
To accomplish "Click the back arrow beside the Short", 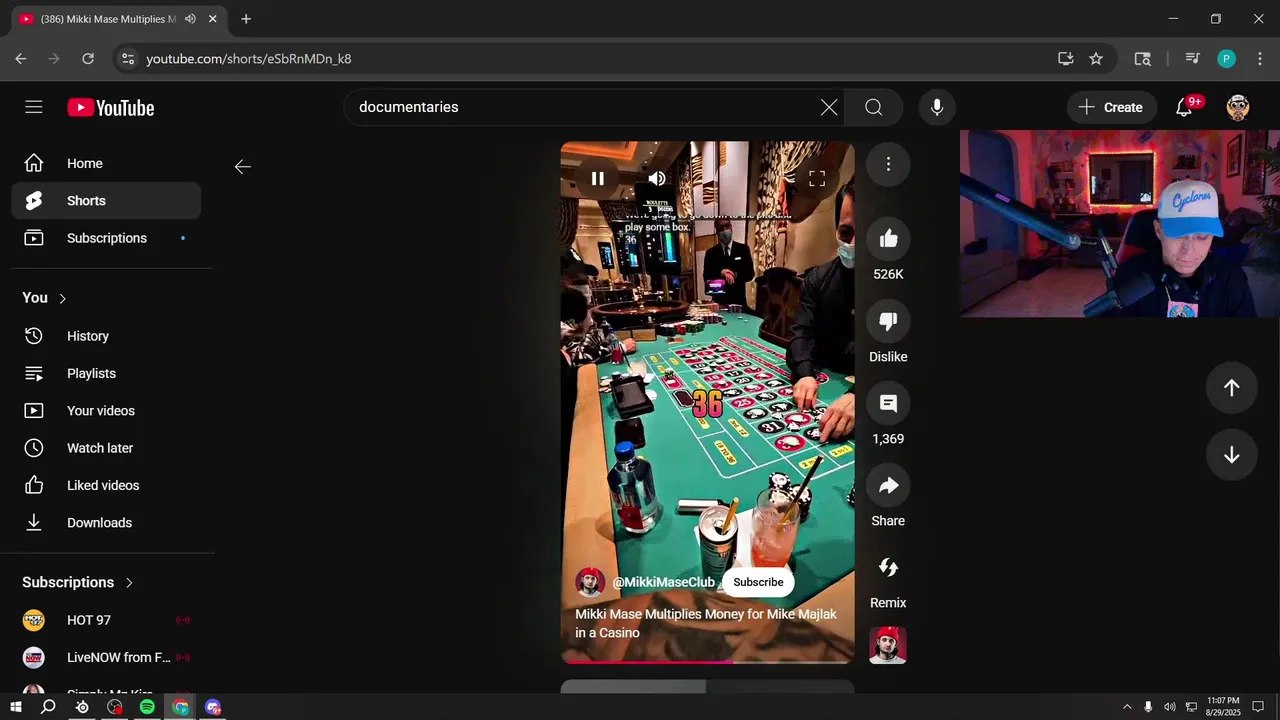I will click(243, 167).
